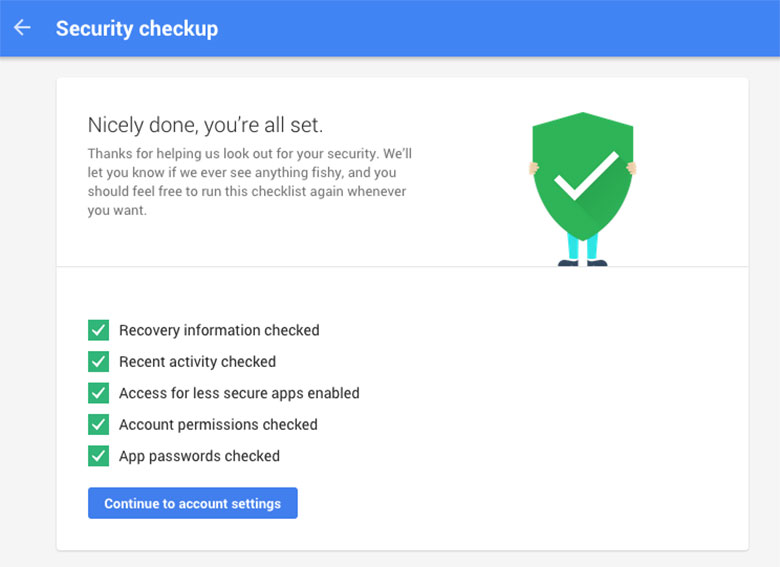Viewport: 780px width, 567px height.
Task: Click the white checkmark on the shield
Action: [586, 176]
